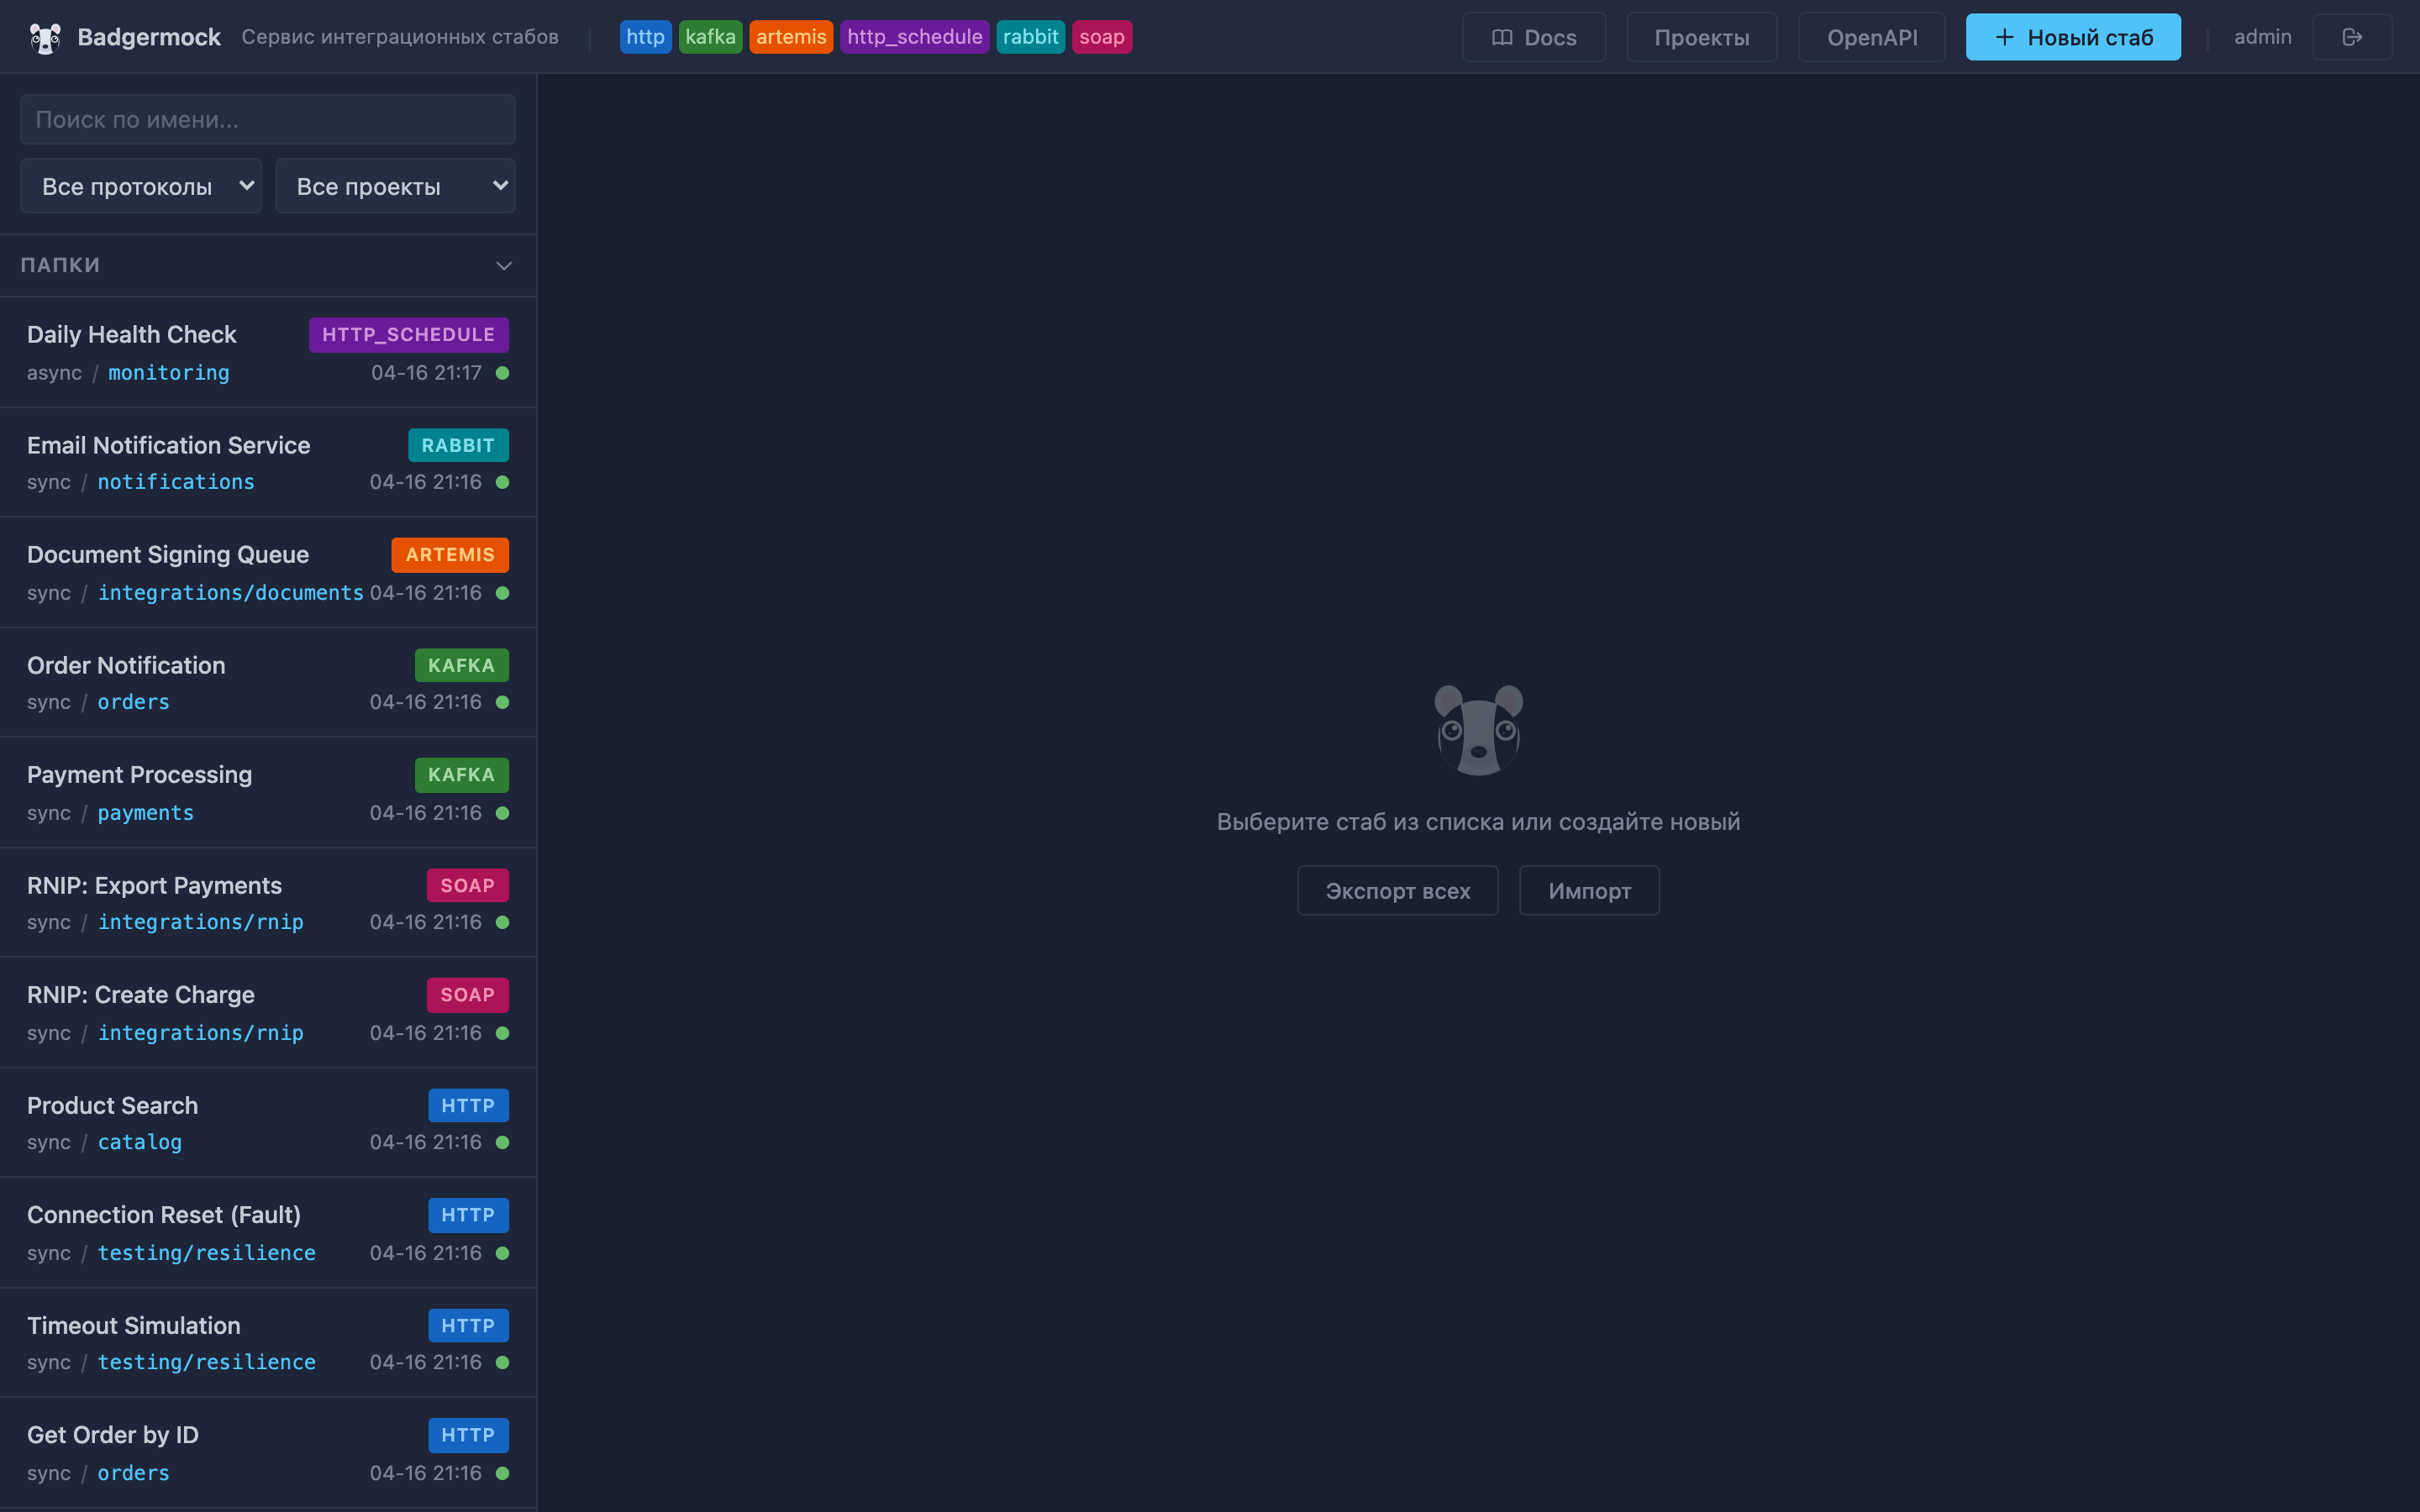Open the RNIP: Export Payments stub
Viewport: 2420px width, 1512px height.
point(268,903)
